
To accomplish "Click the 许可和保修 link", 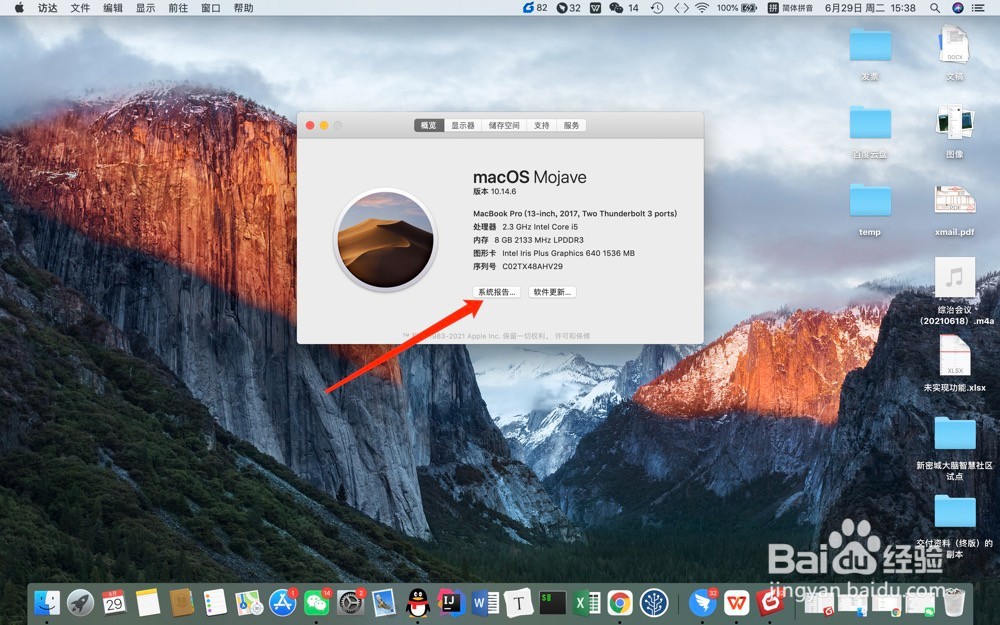I will (x=572, y=336).
